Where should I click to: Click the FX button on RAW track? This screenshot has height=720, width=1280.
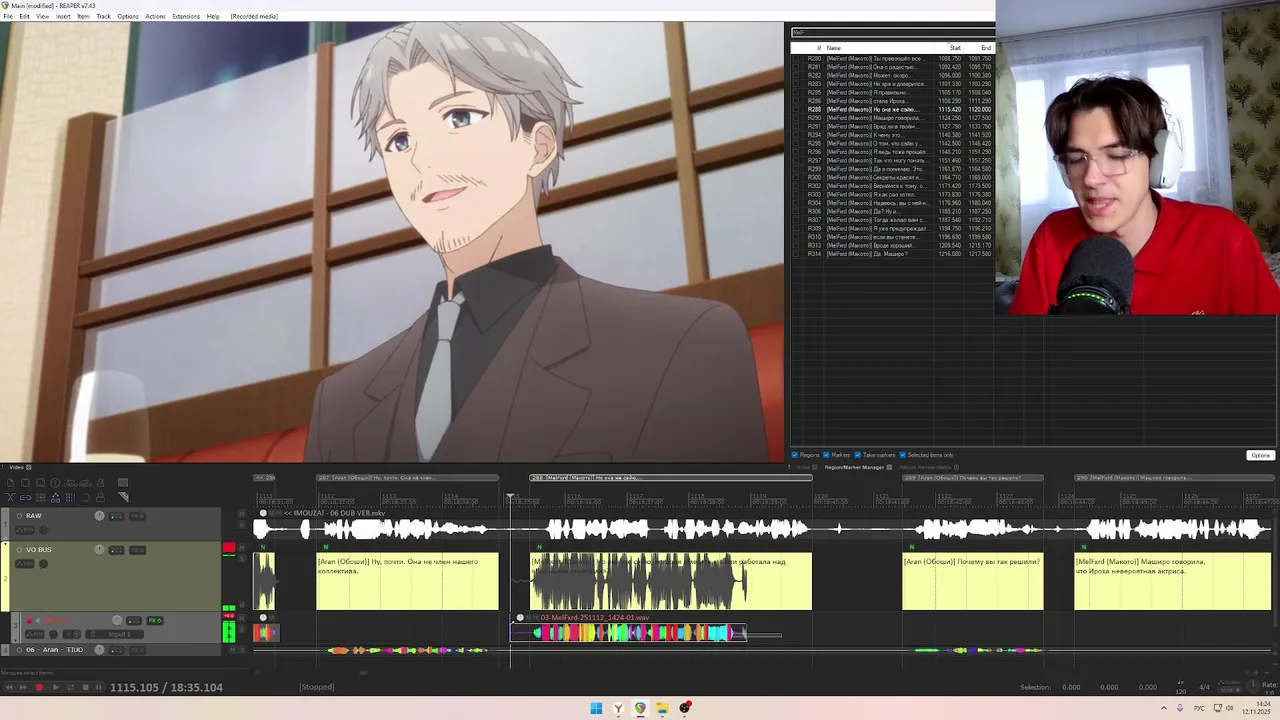click(x=138, y=516)
